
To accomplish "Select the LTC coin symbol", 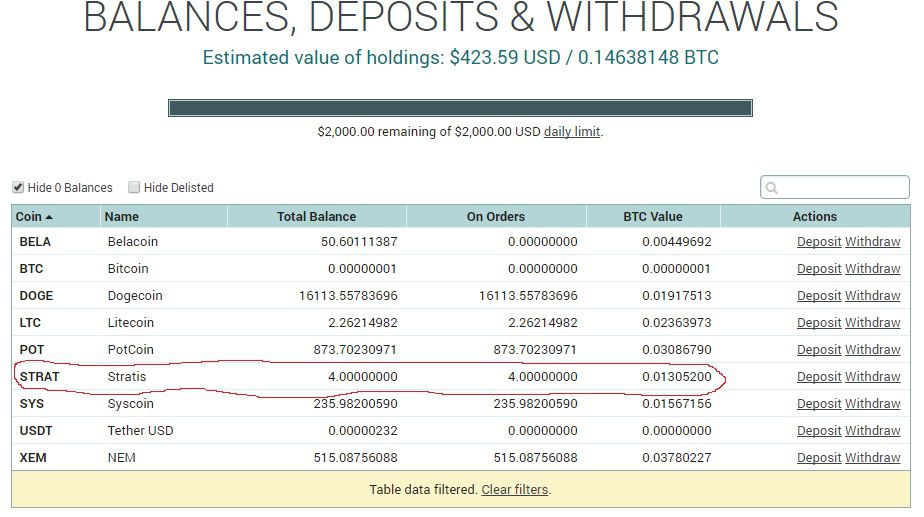I will pyautogui.click(x=30, y=323).
